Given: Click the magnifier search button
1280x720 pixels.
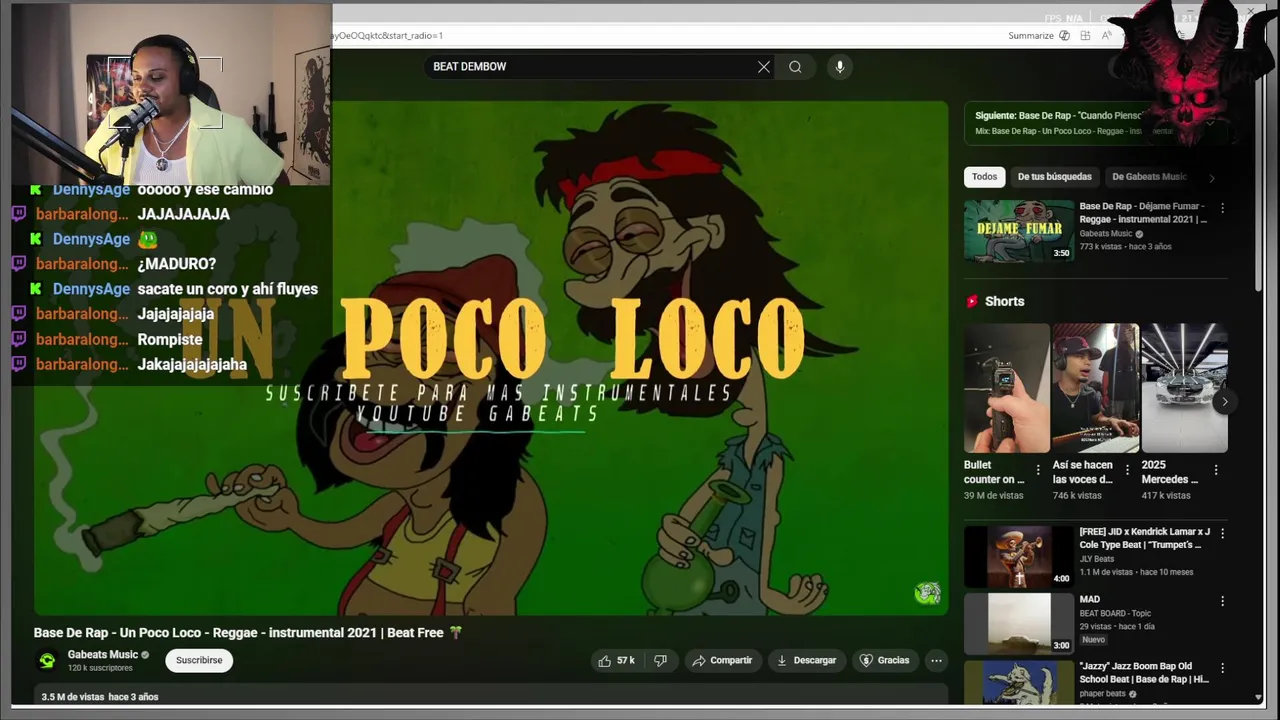Looking at the screenshot, I should point(795,67).
